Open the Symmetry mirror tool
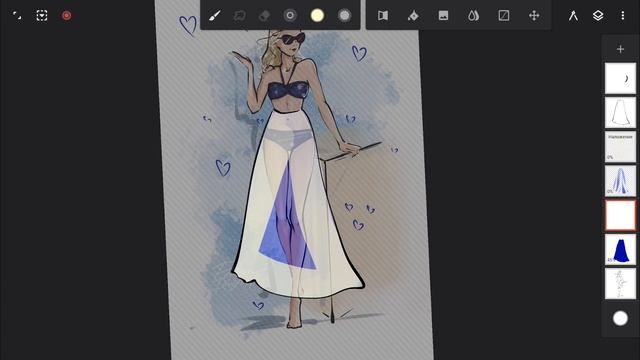640x360 pixels. click(383, 16)
